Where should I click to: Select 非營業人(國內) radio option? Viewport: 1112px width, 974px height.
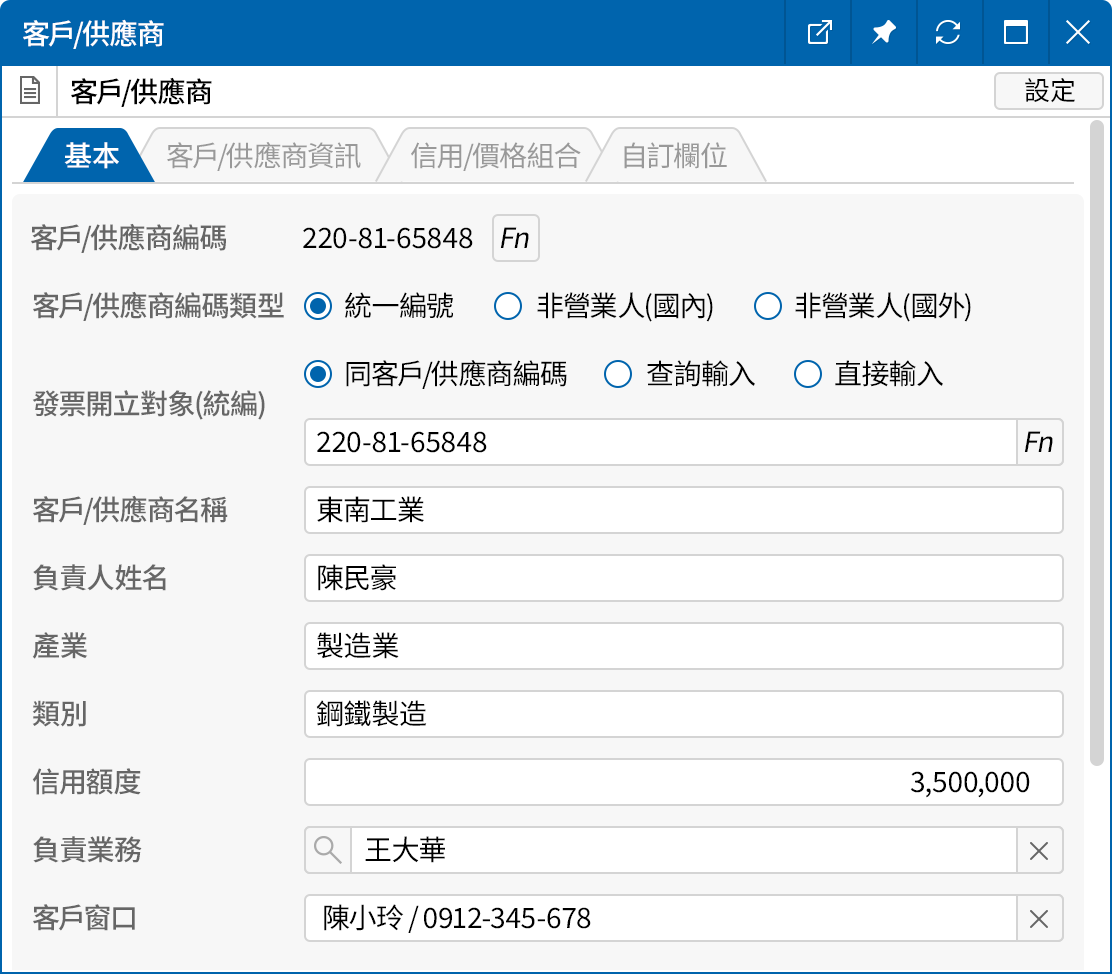point(509,306)
